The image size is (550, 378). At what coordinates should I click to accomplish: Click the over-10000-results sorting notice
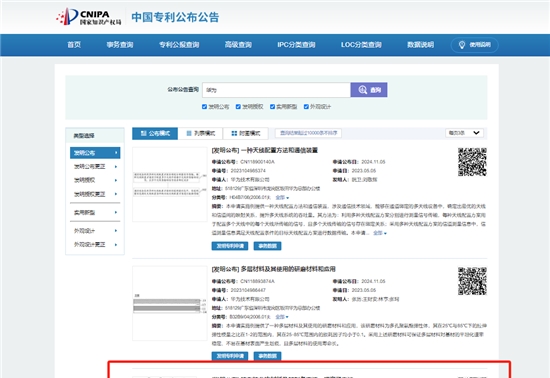pos(308,133)
